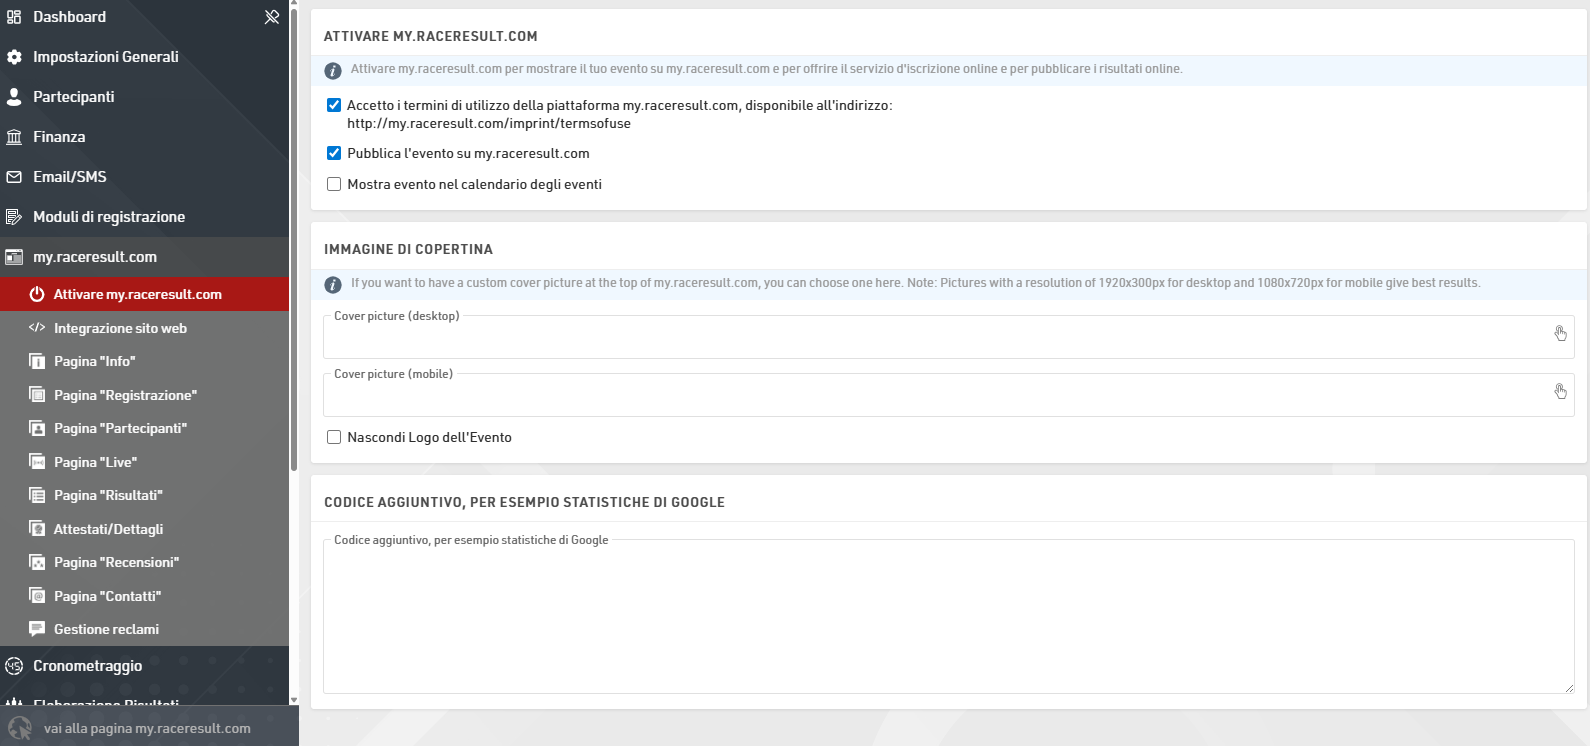Click the Partecipanti person icon

14,97
